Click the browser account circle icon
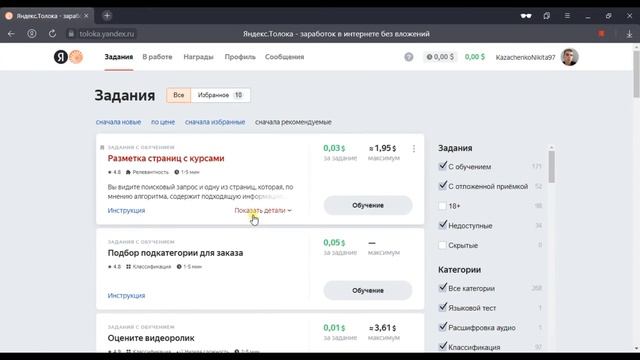 click(x=32, y=34)
